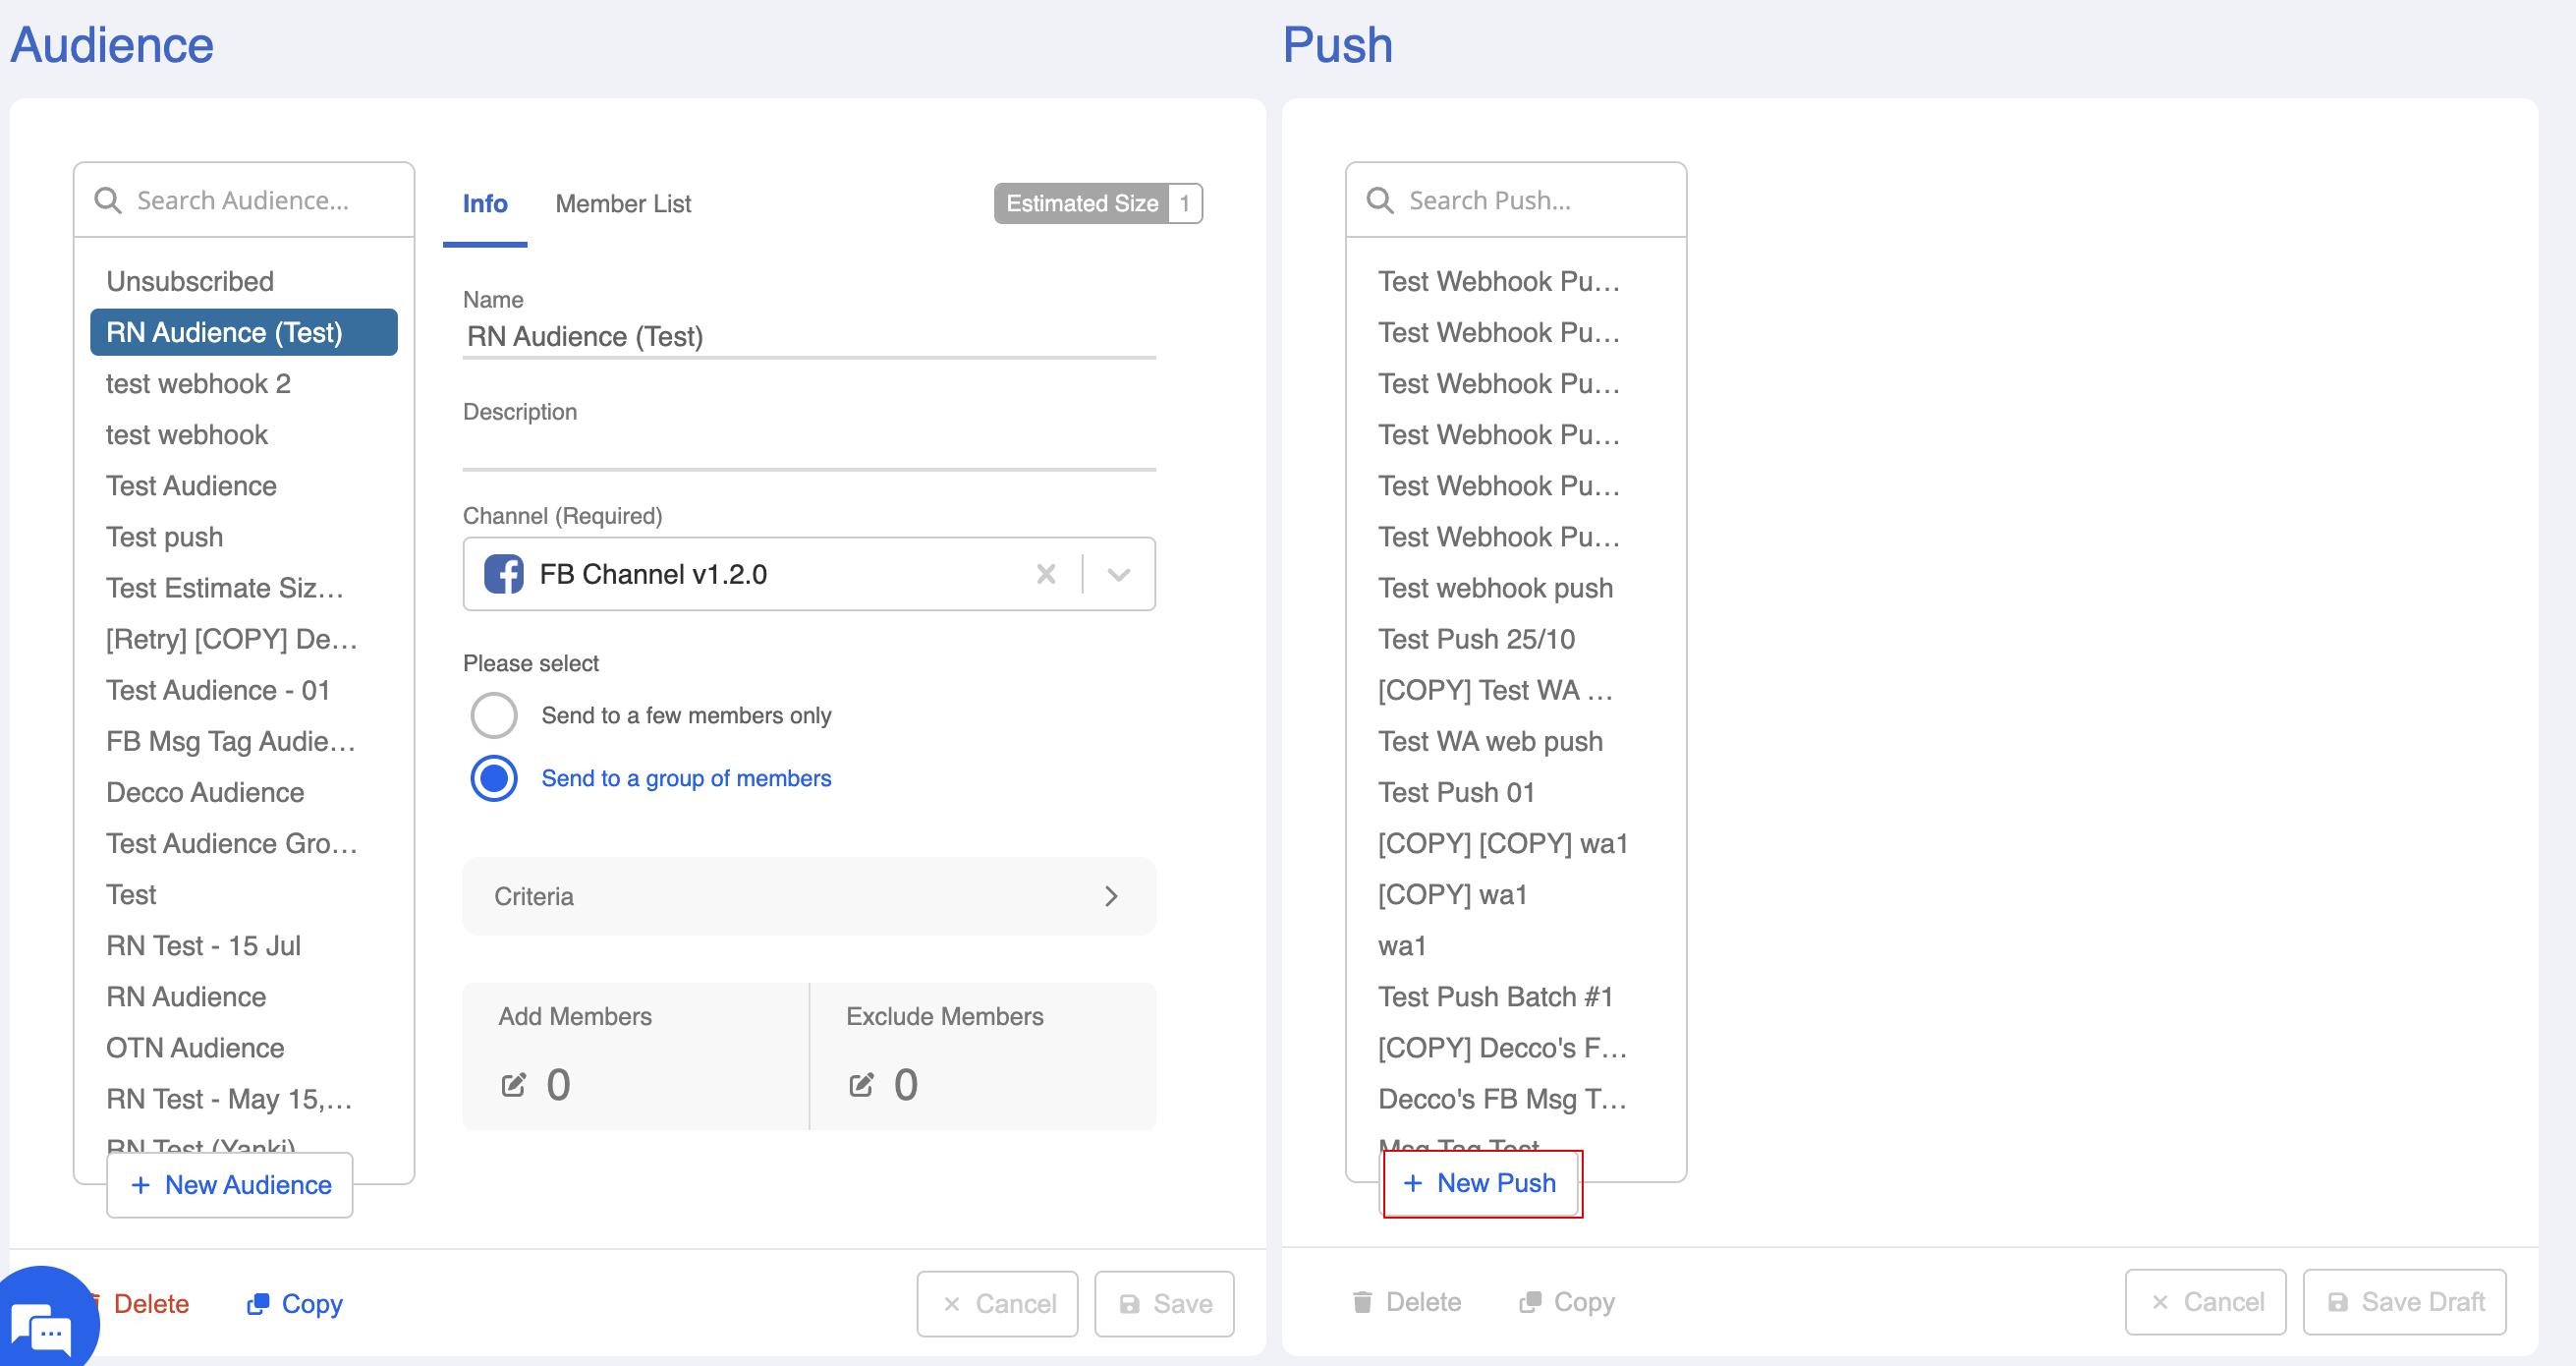
Task: Select Send to a group of members
Action: pyautogui.click(x=494, y=779)
